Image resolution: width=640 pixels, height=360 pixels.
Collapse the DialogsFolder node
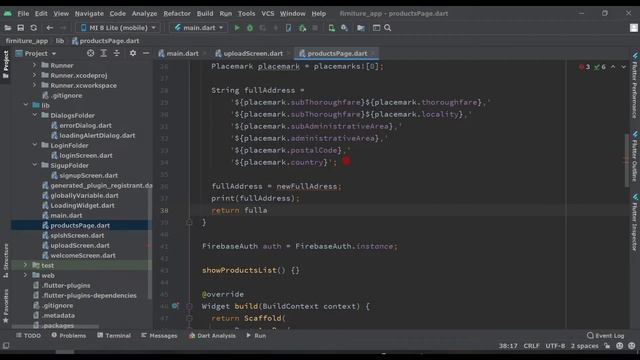tap(35, 115)
